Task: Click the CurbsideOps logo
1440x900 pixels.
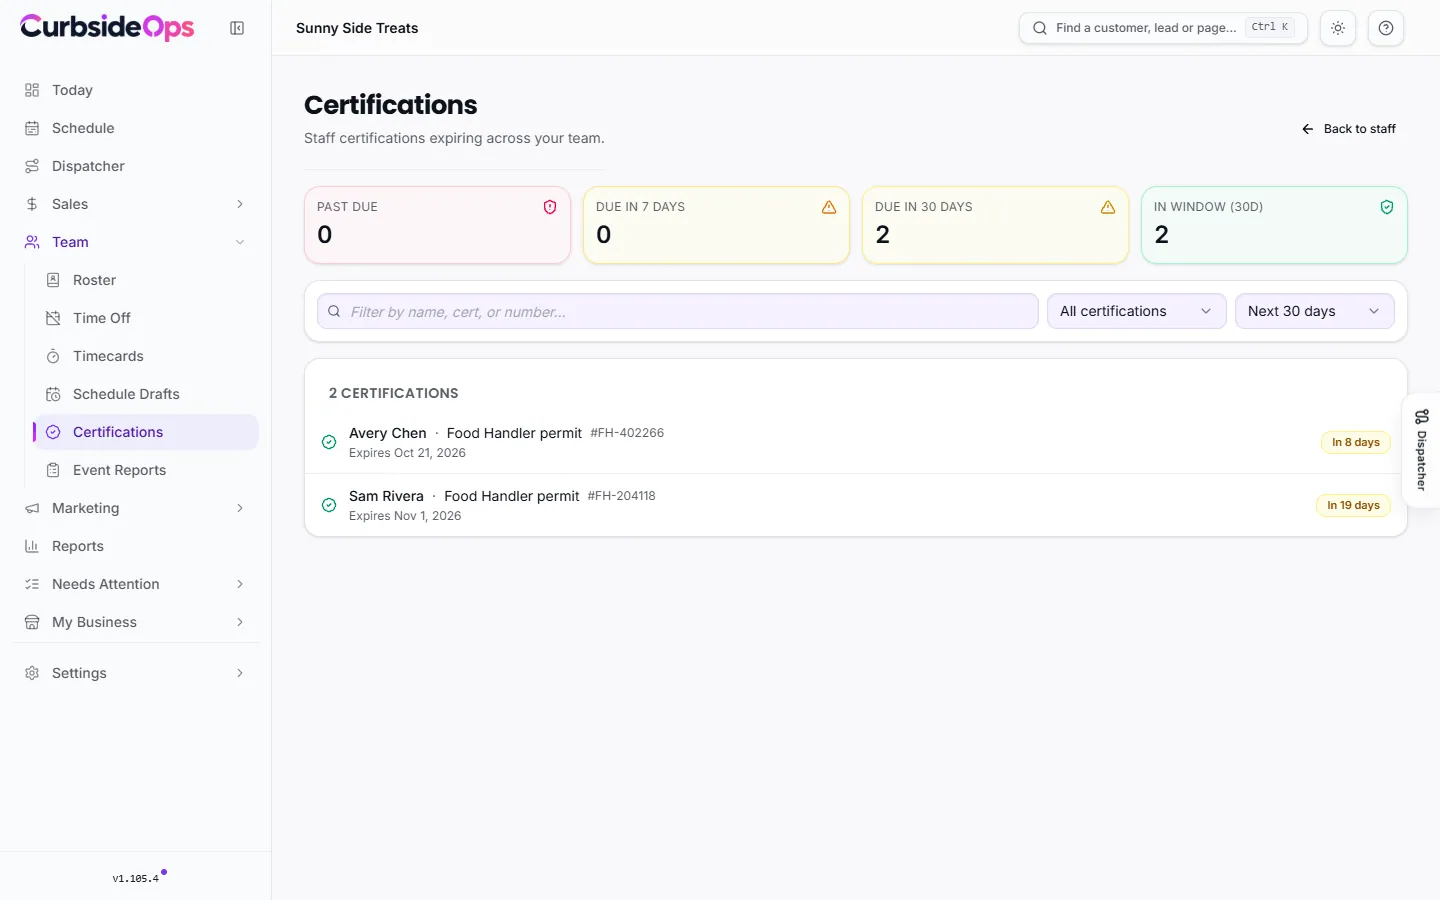Action: tap(107, 27)
